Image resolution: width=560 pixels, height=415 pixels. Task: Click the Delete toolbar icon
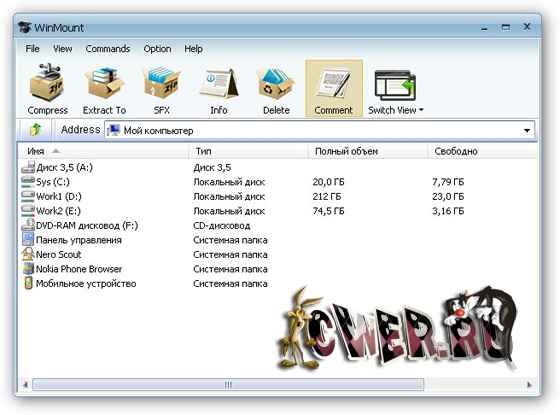(276, 84)
